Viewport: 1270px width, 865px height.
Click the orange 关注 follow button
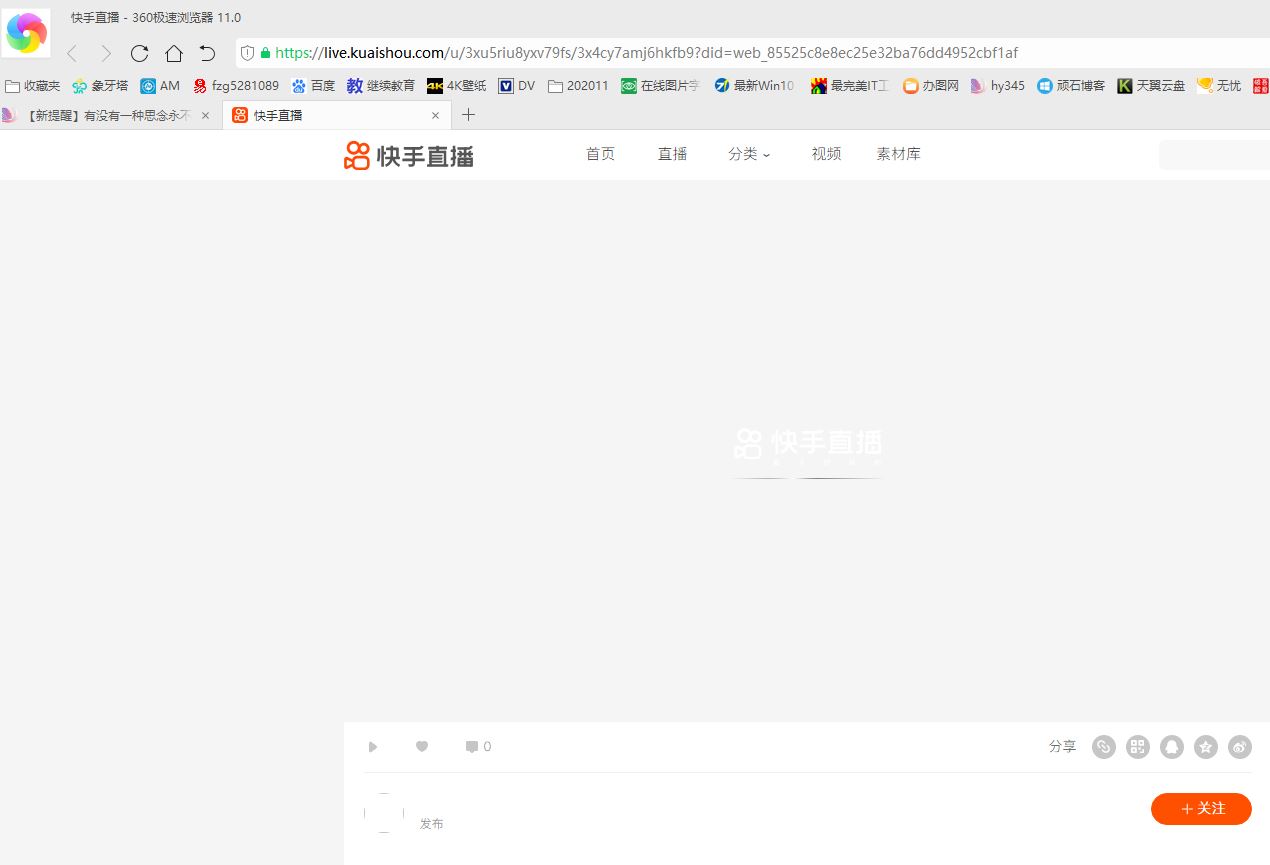click(x=1201, y=809)
